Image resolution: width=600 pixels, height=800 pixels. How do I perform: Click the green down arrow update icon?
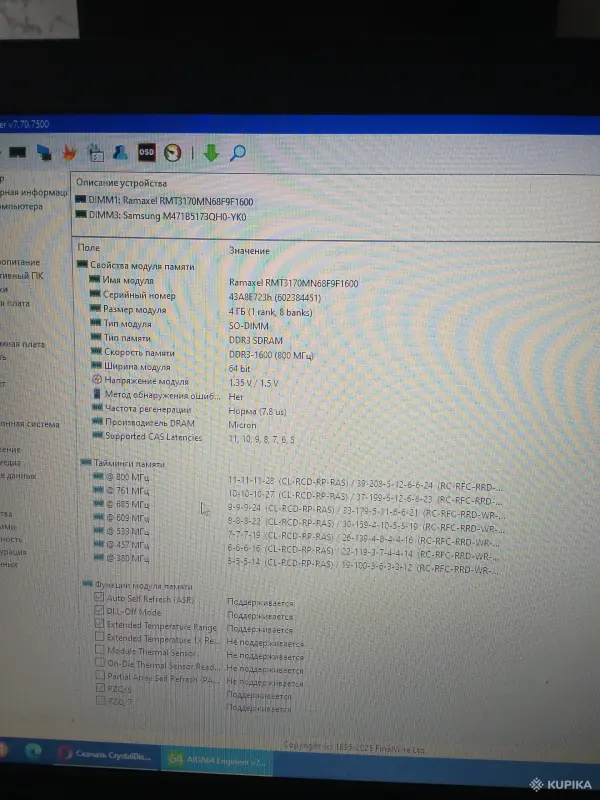pos(211,153)
